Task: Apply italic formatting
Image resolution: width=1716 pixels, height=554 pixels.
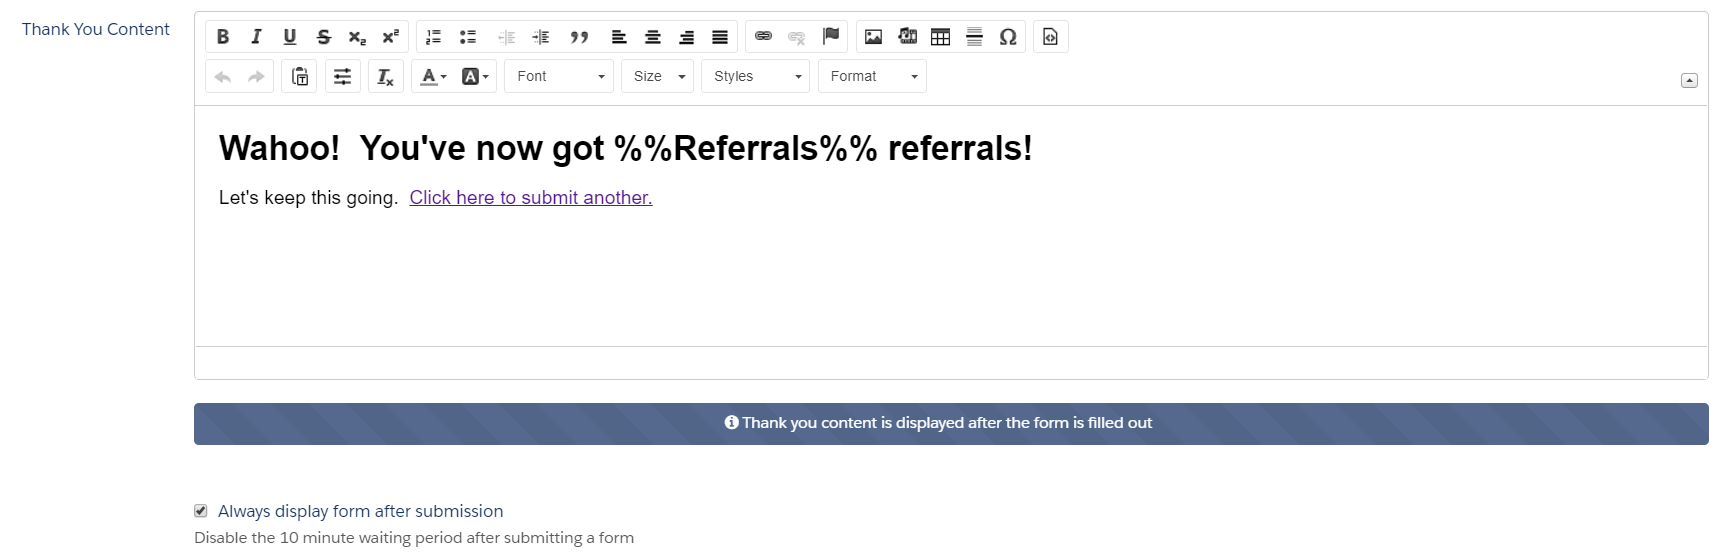Action: (x=256, y=37)
